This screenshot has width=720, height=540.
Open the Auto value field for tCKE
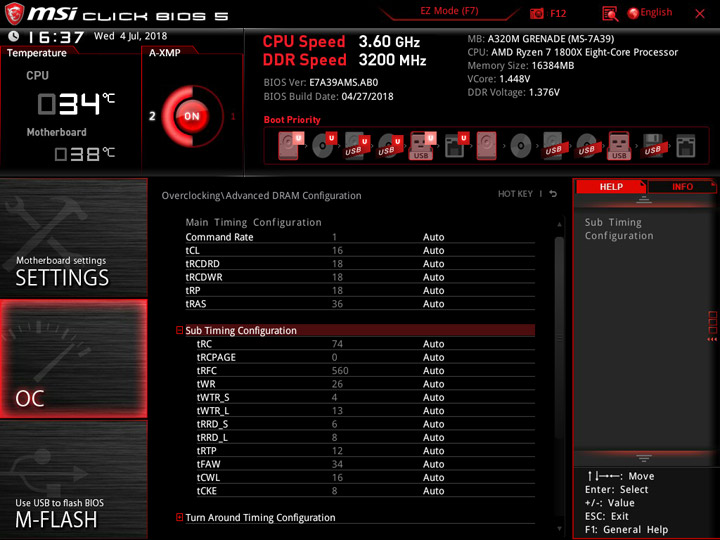(433, 491)
